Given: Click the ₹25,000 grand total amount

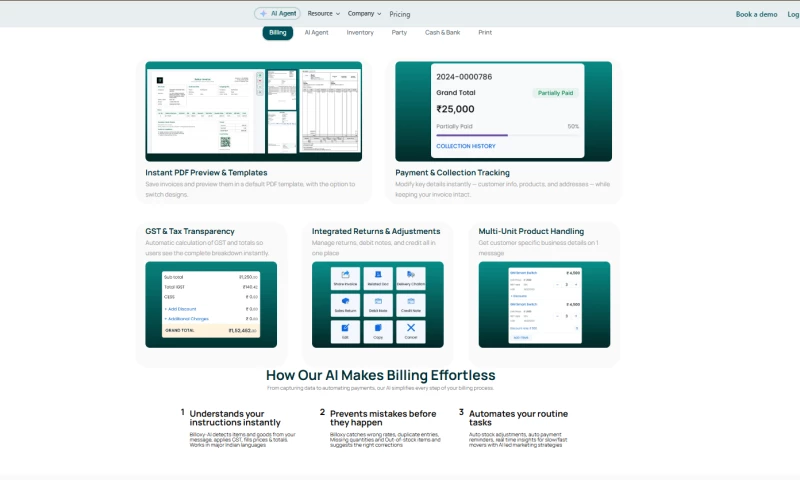Looking at the screenshot, I should tap(455, 109).
